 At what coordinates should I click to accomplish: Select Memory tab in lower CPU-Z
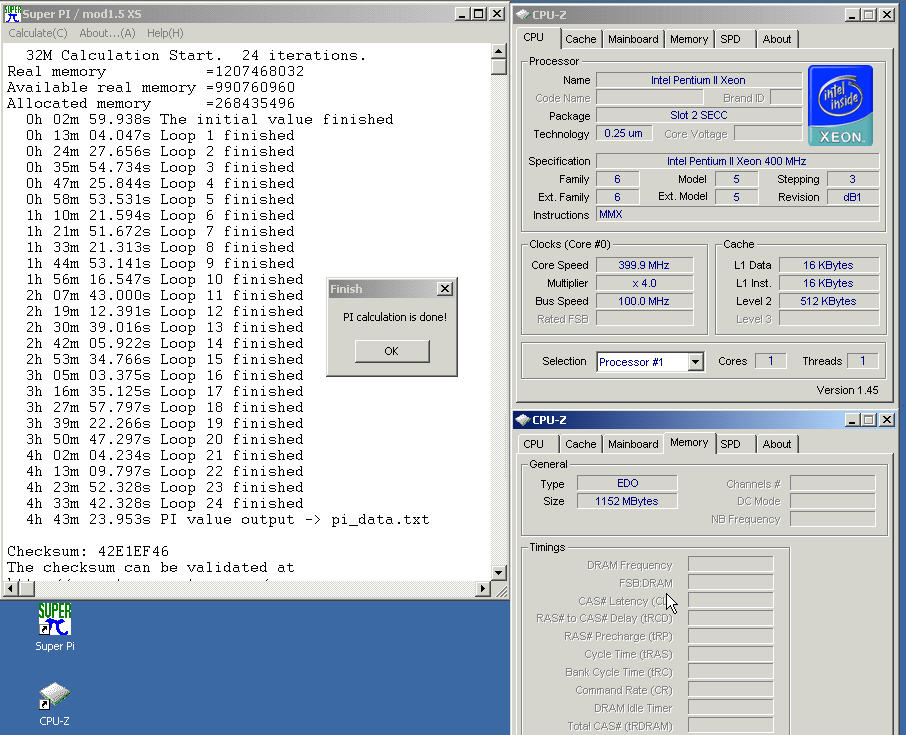tap(689, 443)
